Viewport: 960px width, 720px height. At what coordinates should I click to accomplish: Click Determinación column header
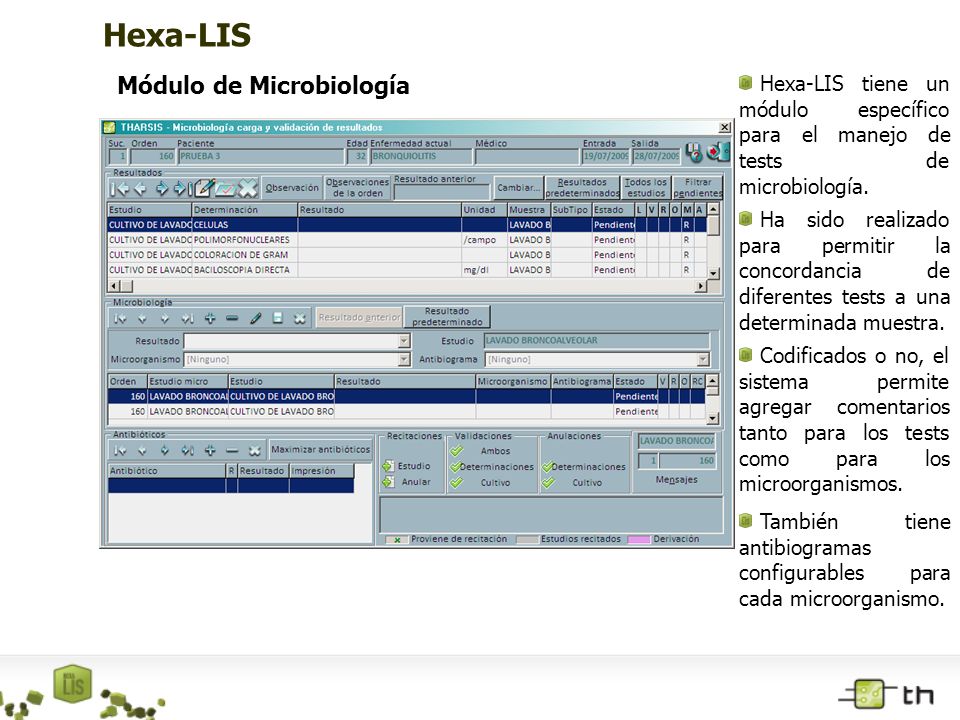pyautogui.click(x=244, y=210)
